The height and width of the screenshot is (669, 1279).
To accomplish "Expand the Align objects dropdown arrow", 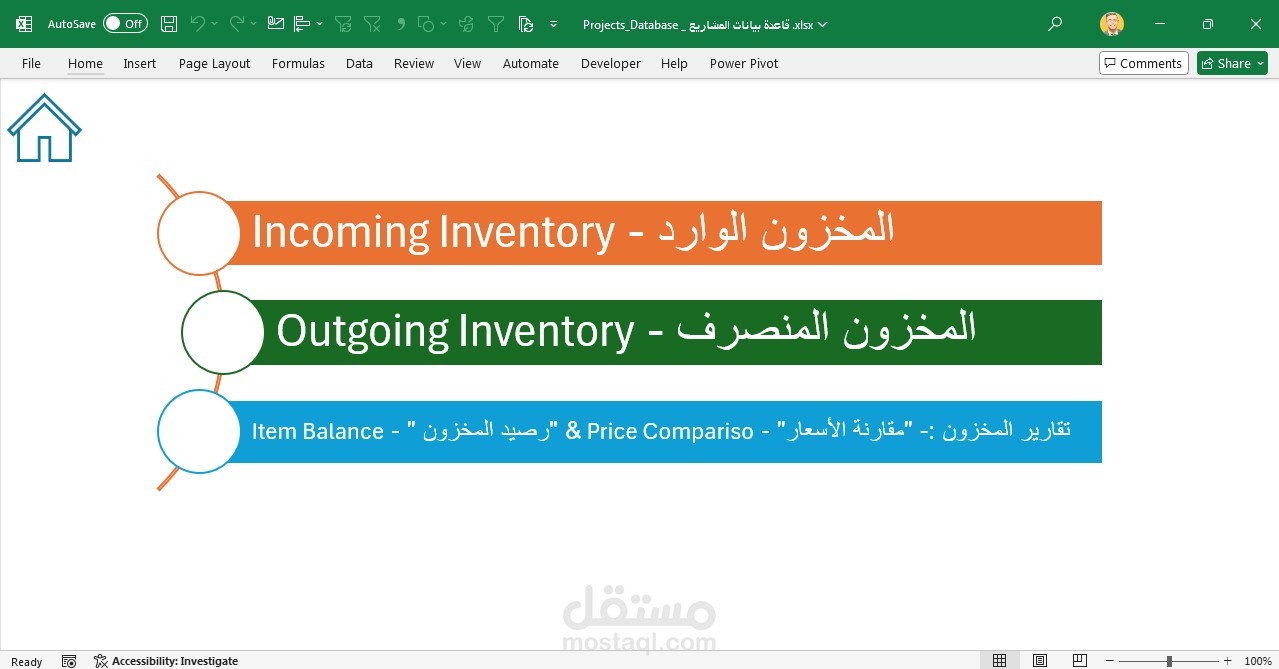I will tap(319, 23).
